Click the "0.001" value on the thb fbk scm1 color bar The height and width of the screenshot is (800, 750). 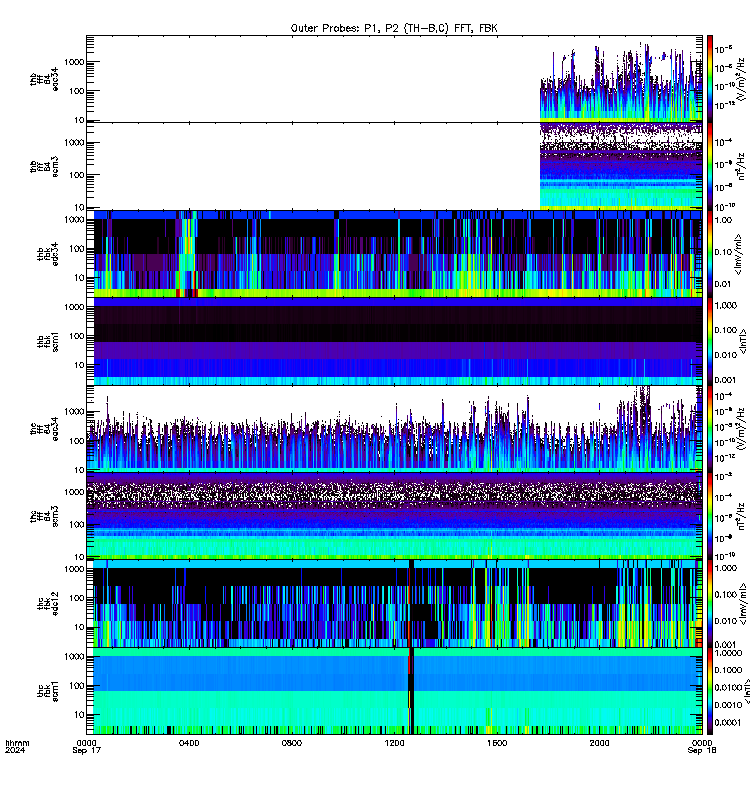726,380
